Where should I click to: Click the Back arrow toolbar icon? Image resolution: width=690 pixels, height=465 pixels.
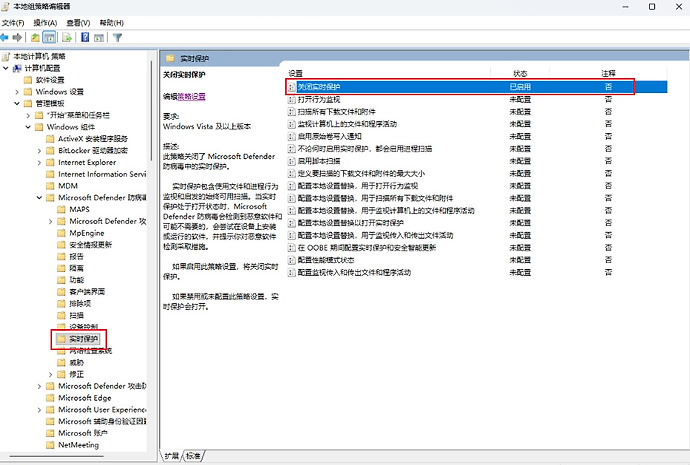[4, 37]
